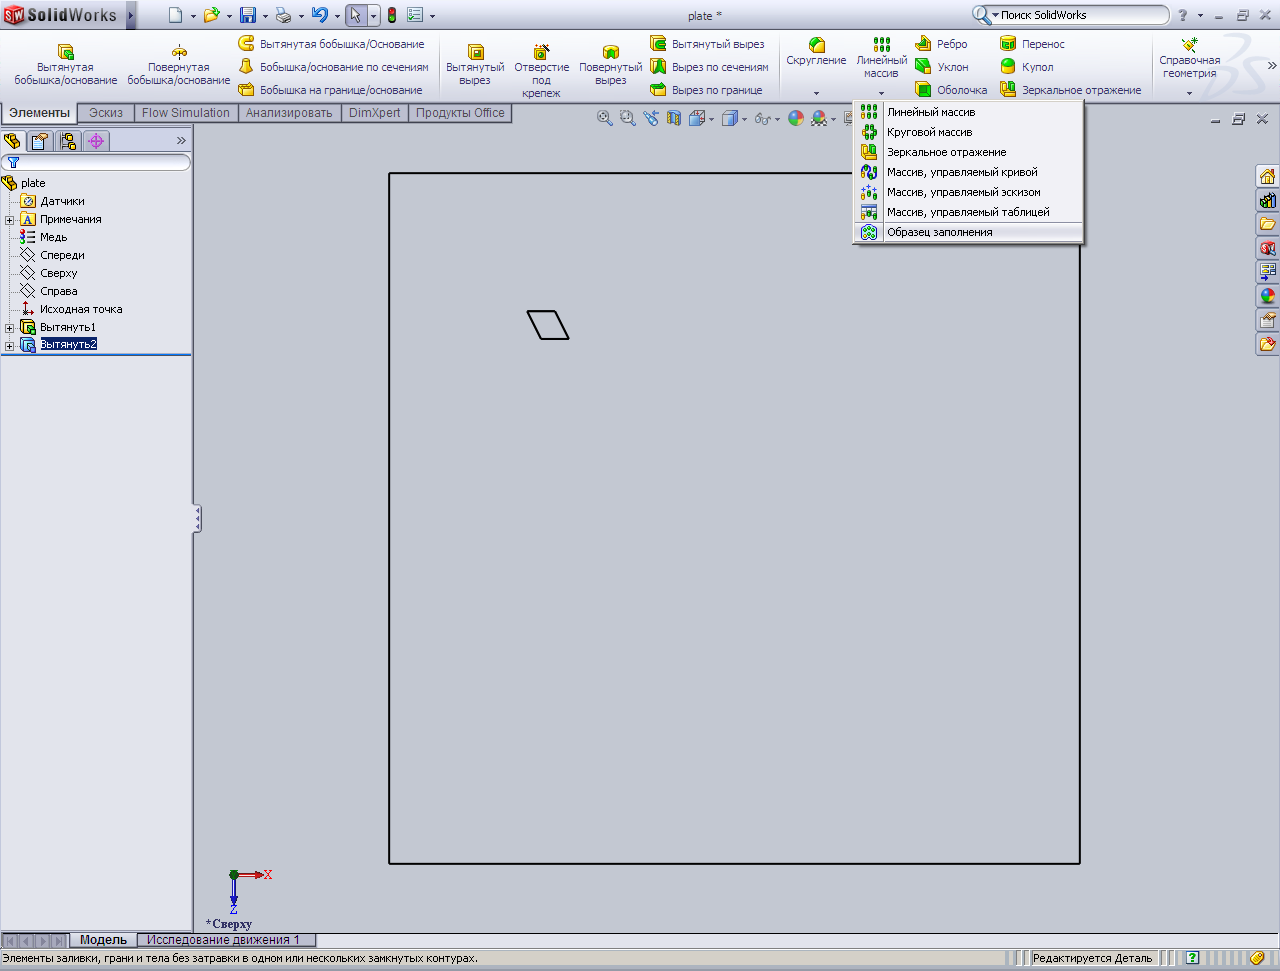Open the dropdown arrow under Скругление
The width and height of the screenshot is (1280, 971).
[816, 94]
